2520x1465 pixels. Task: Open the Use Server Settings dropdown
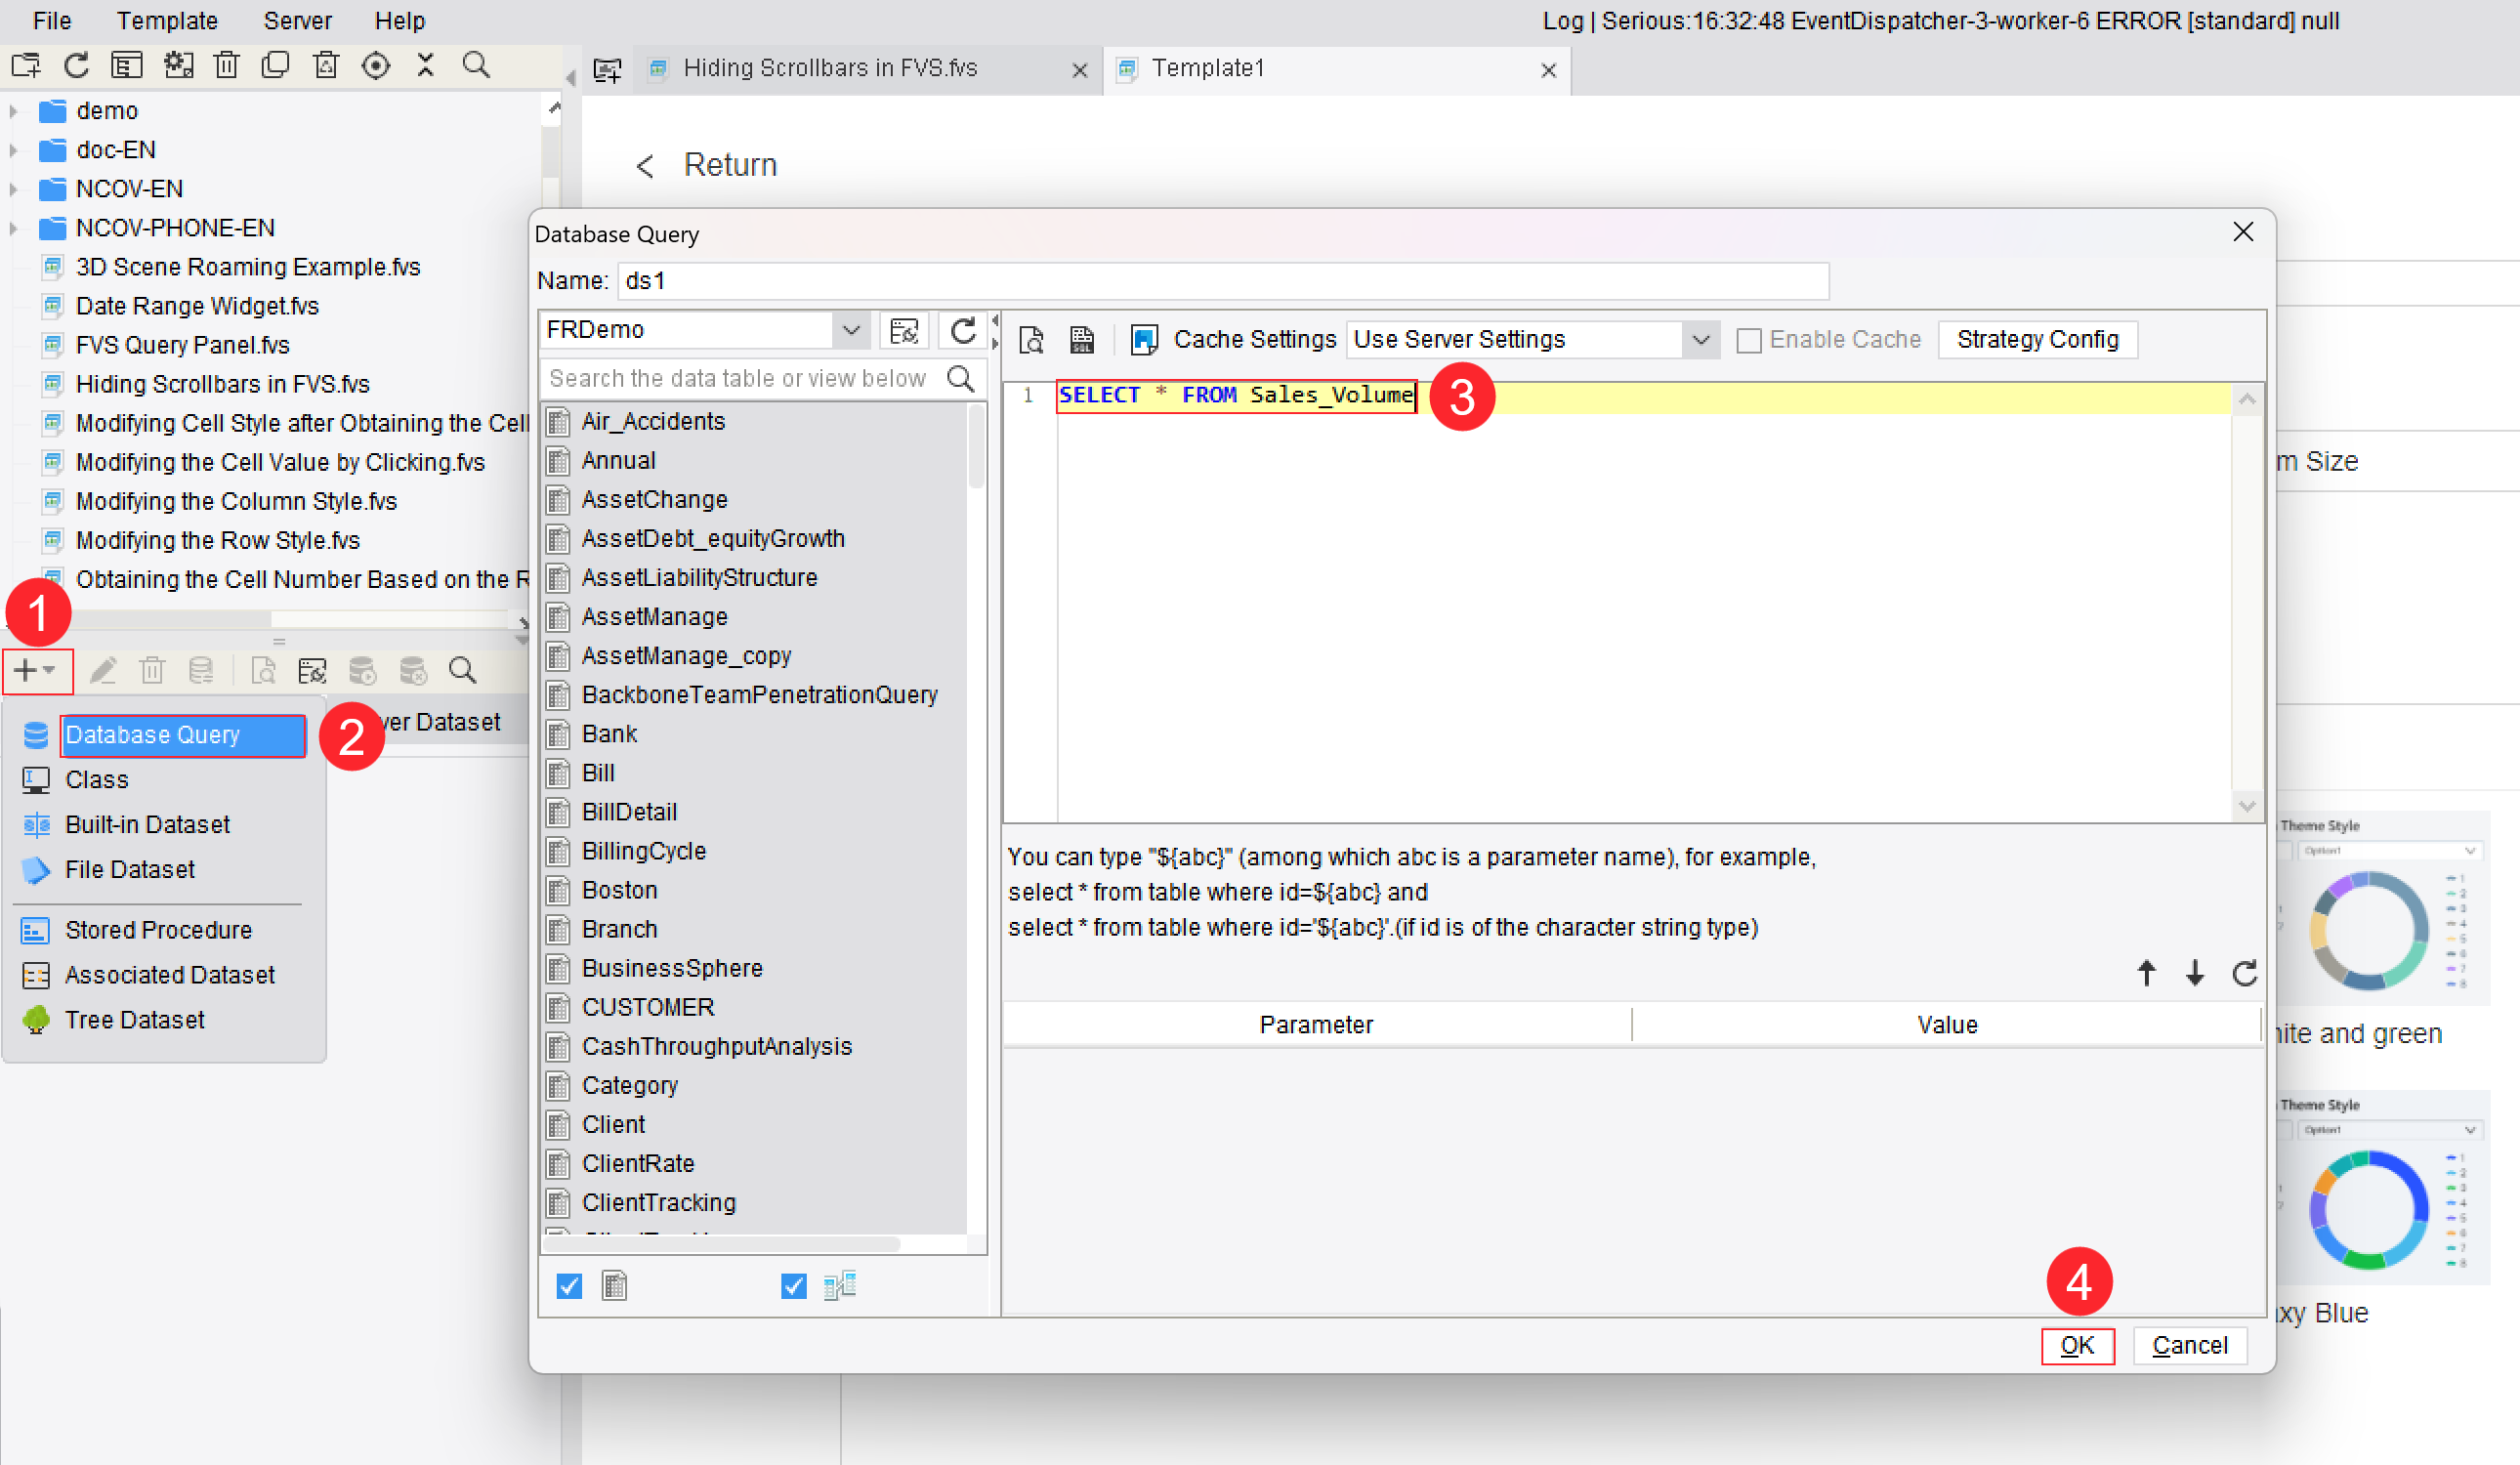(x=1700, y=340)
